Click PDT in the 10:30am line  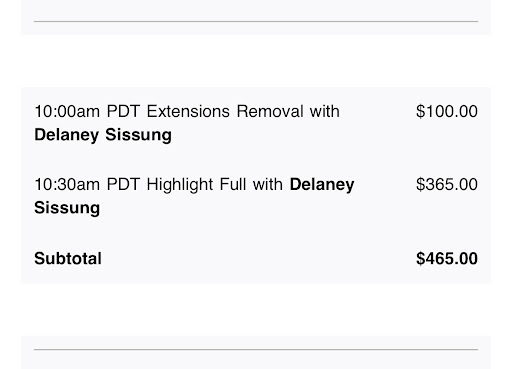coord(123,184)
